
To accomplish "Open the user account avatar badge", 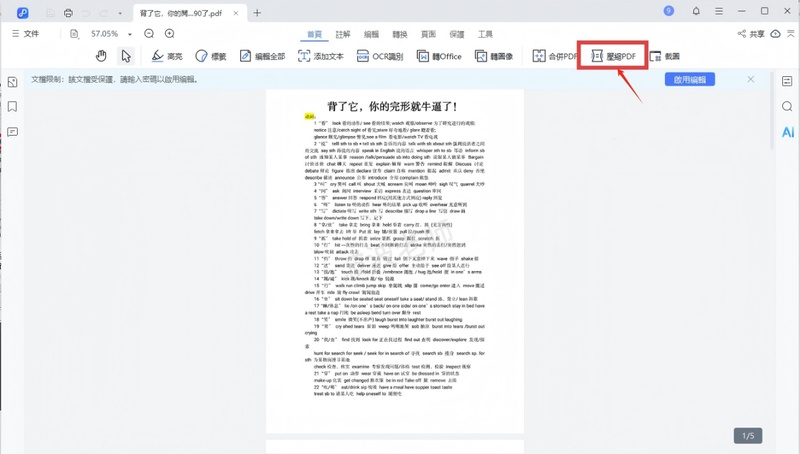I will pyautogui.click(x=668, y=11).
